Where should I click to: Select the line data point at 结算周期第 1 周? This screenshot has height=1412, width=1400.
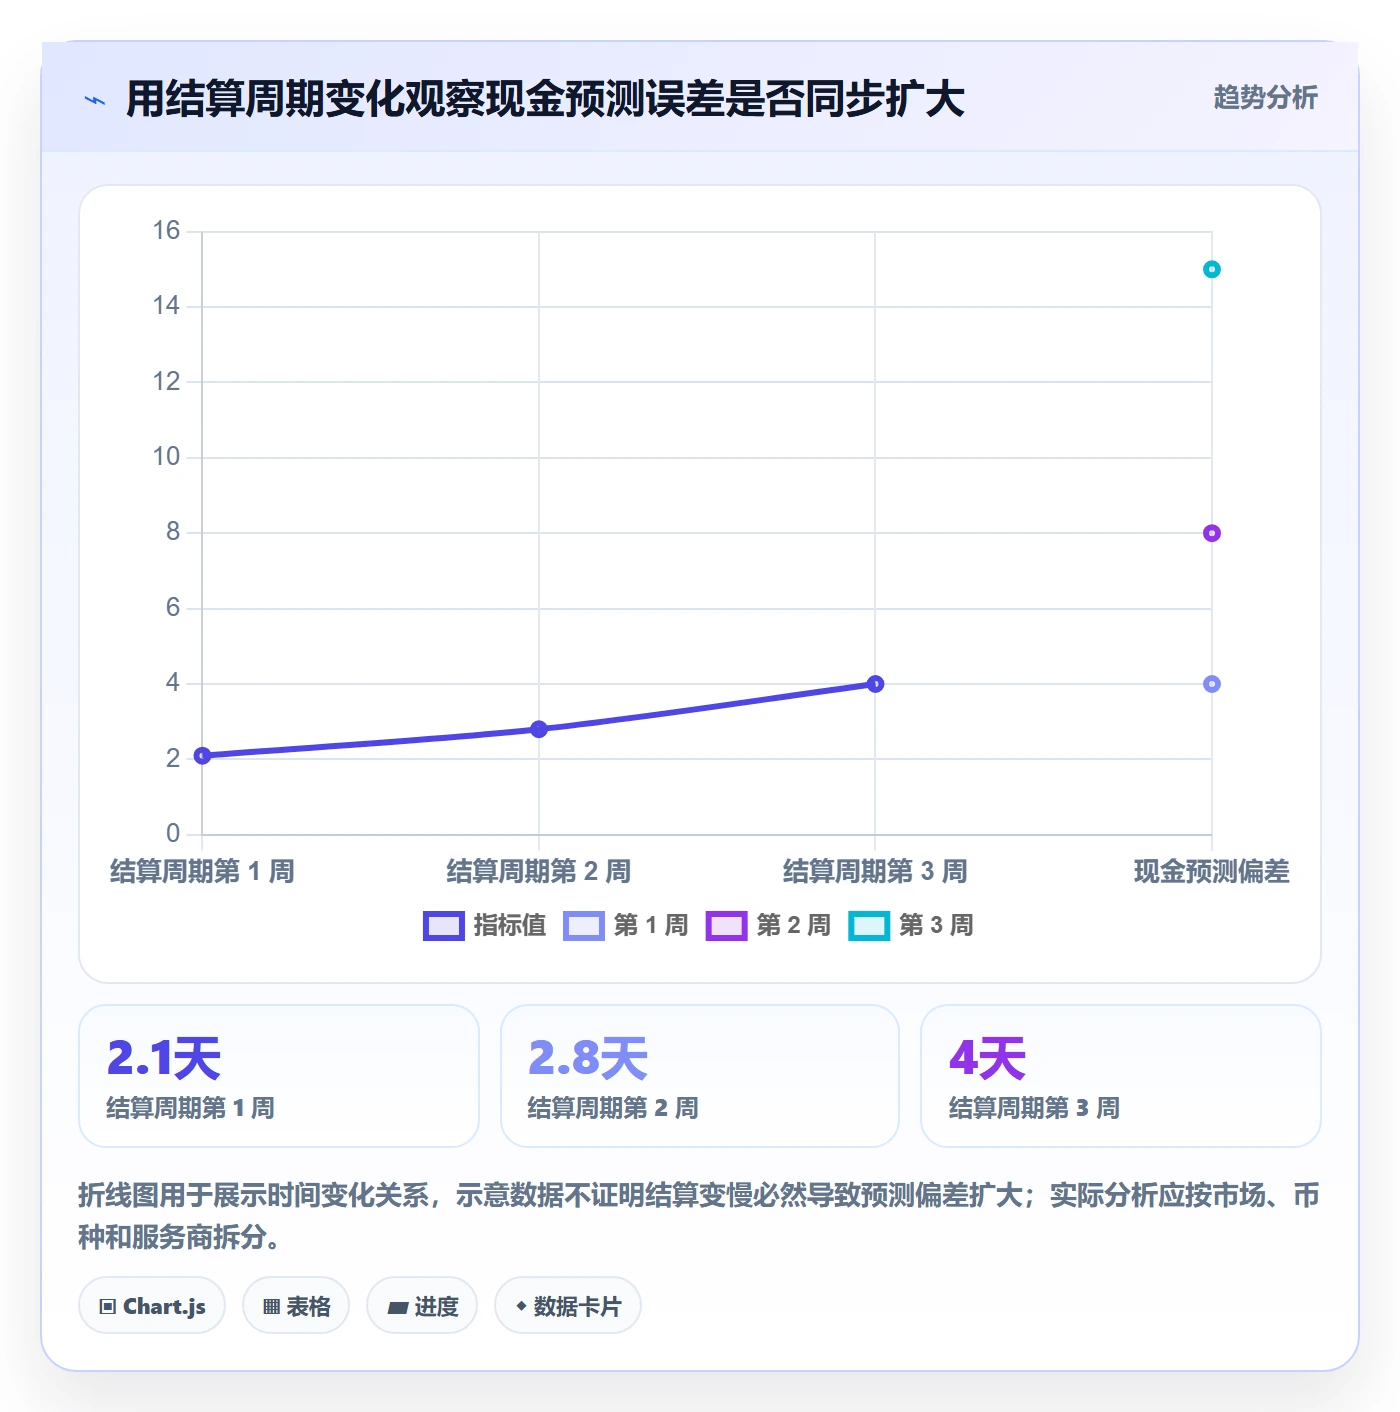click(x=202, y=756)
